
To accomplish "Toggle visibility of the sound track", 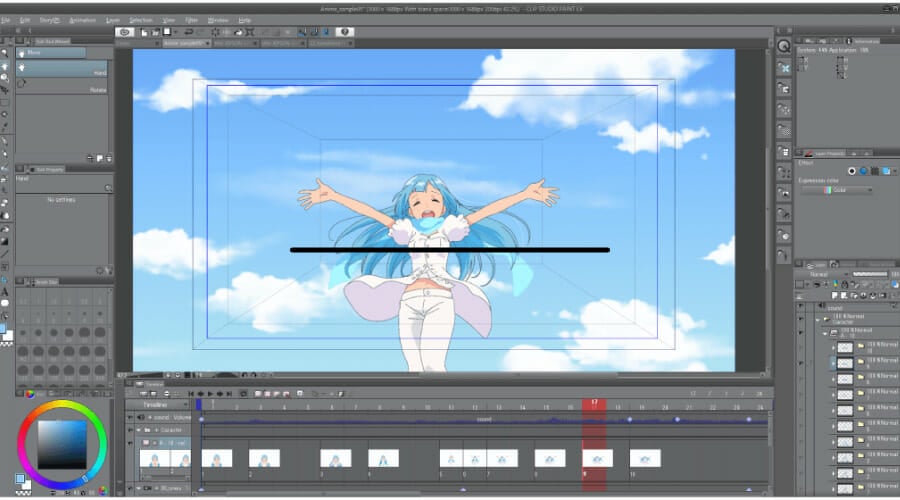I will (130, 417).
